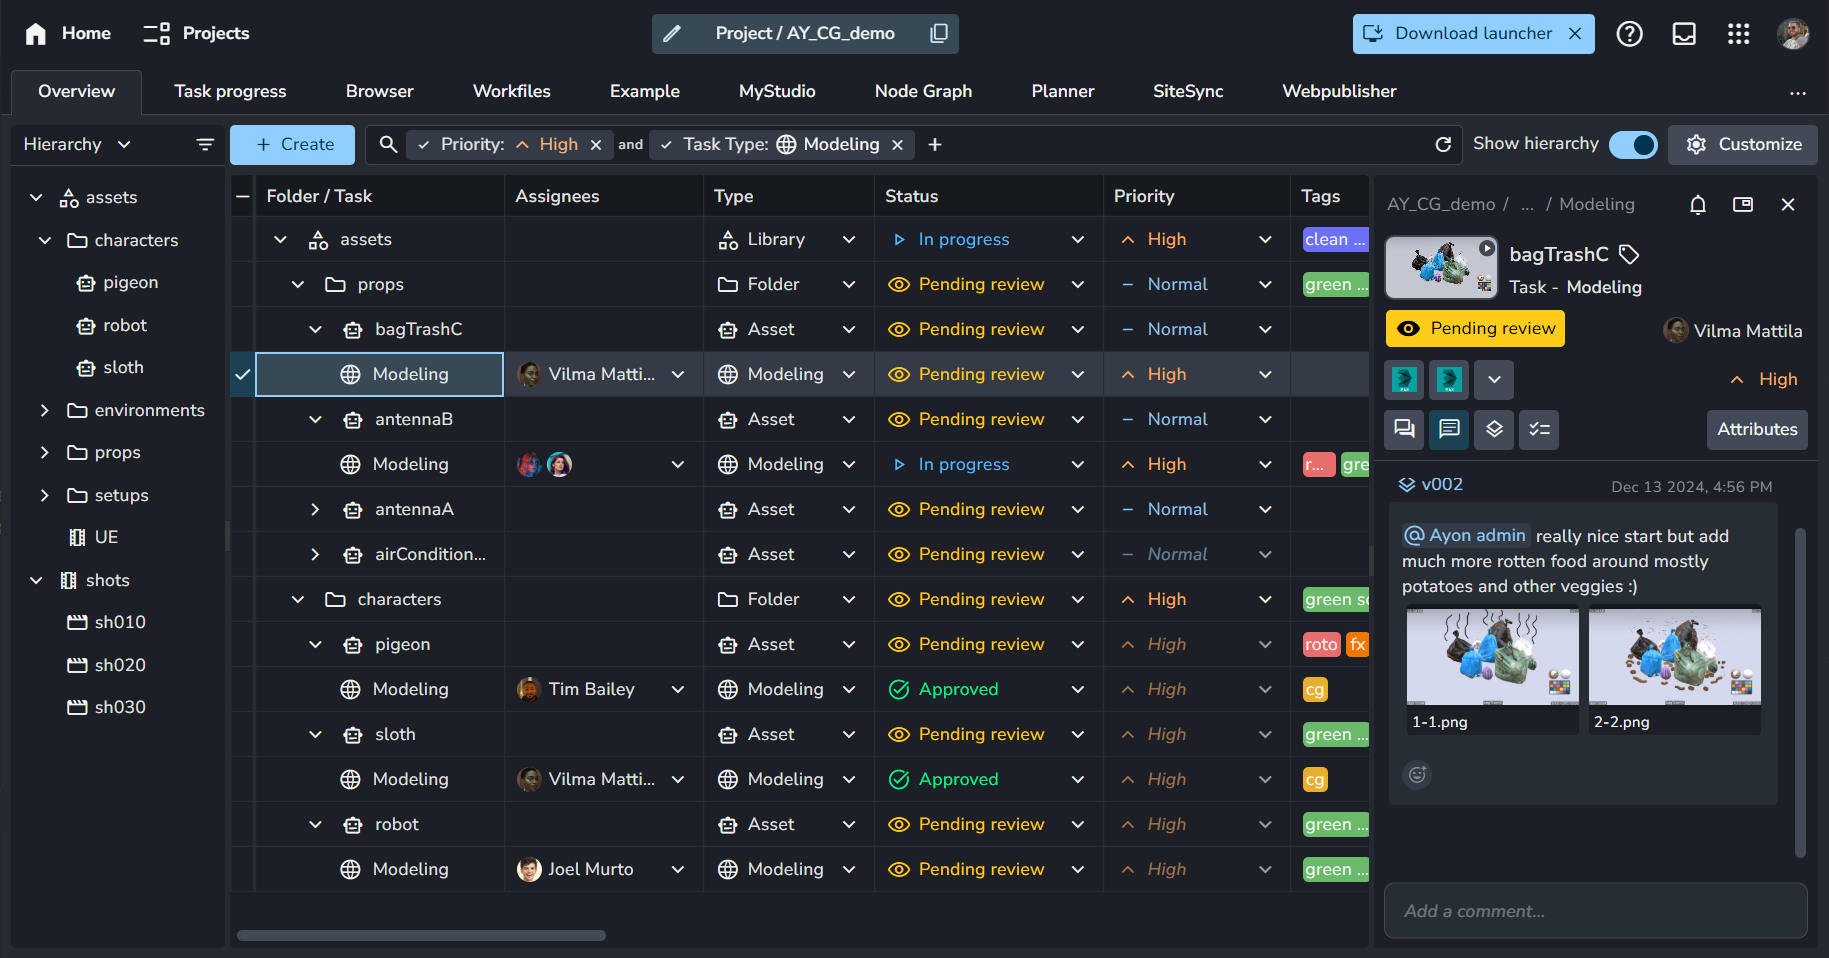Click the inbox icon in top bar
The width and height of the screenshot is (1829, 958).
1684,34
